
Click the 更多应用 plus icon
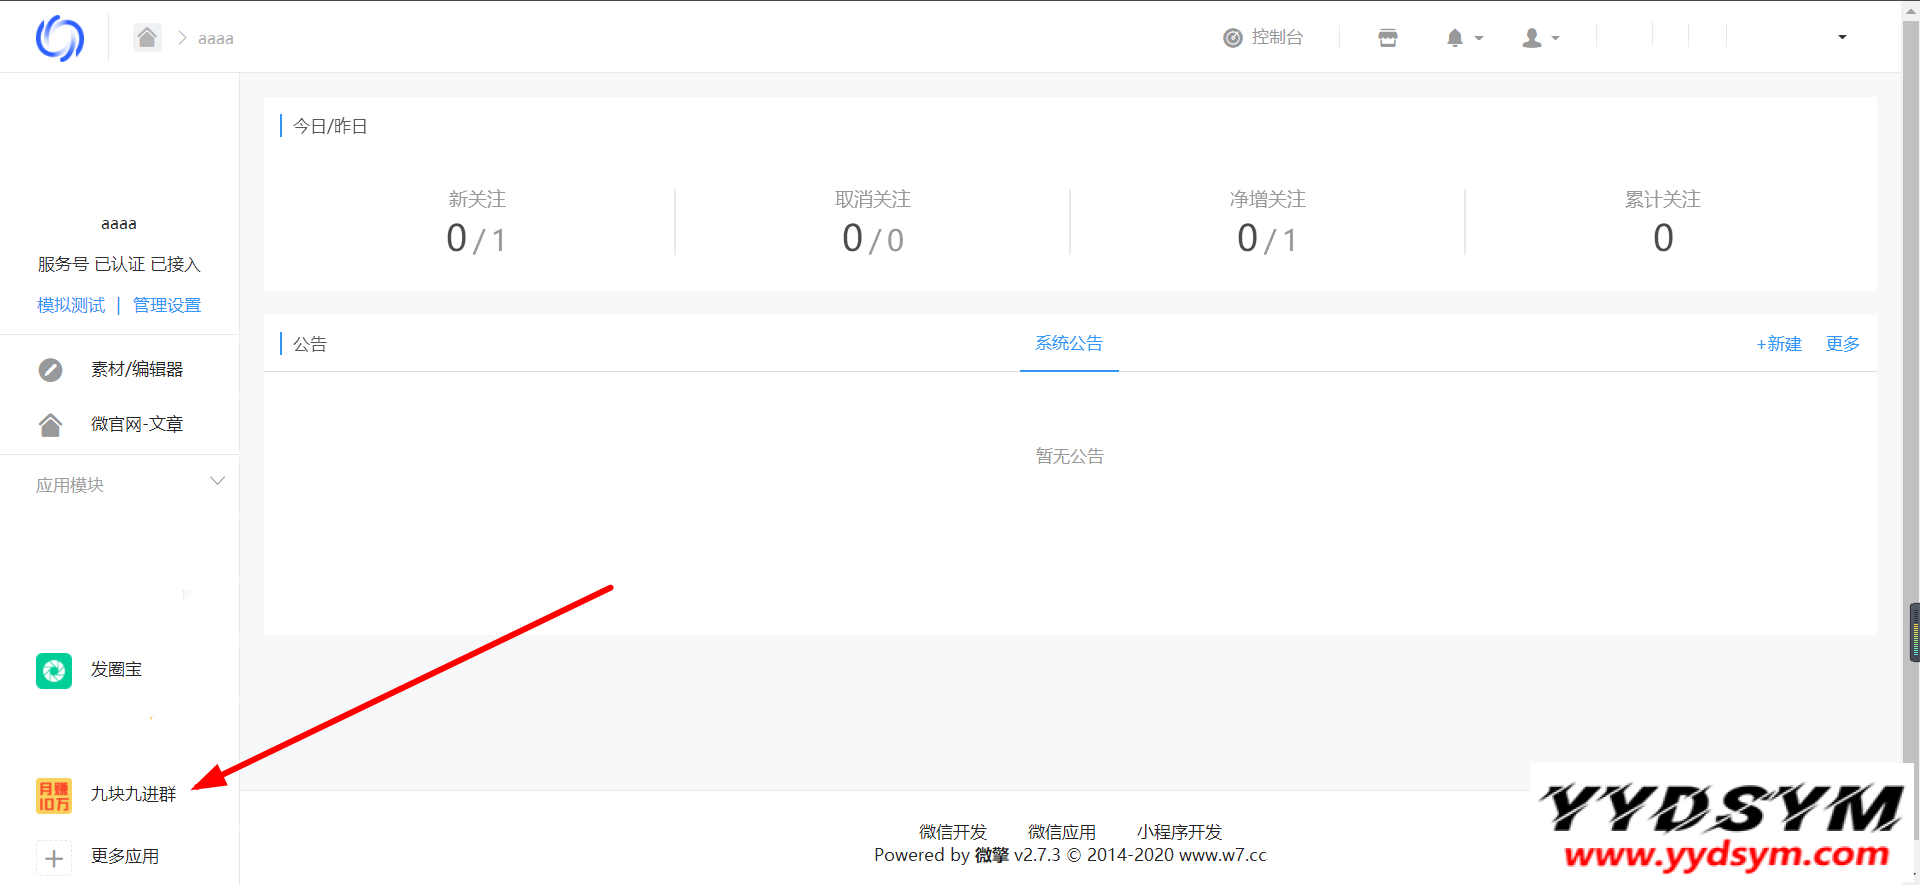[x=54, y=858]
